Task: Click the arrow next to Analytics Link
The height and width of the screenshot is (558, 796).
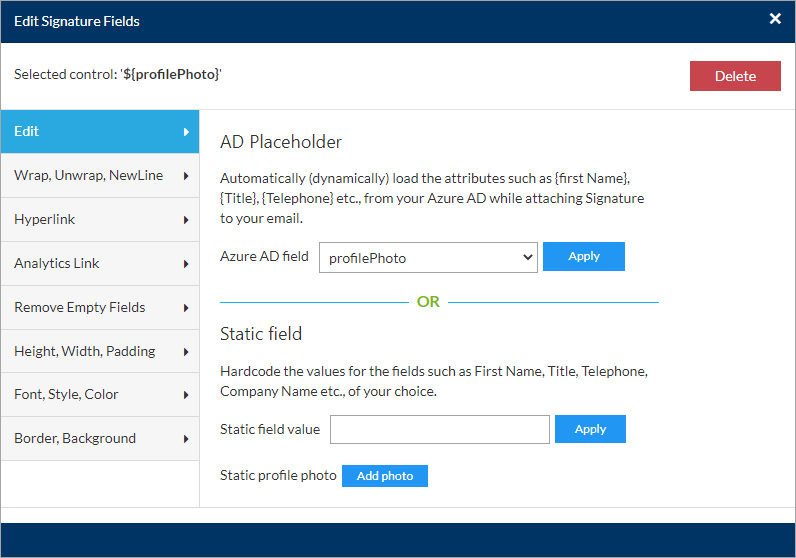Action: click(x=186, y=264)
